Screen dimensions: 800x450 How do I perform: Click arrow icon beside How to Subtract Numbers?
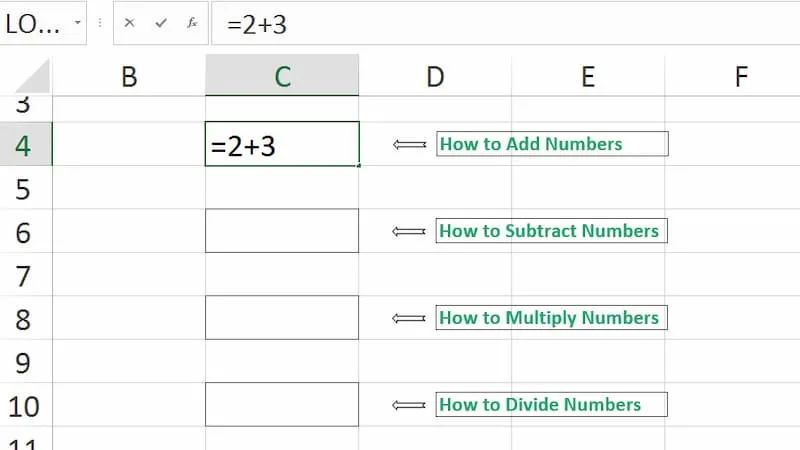click(410, 232)
